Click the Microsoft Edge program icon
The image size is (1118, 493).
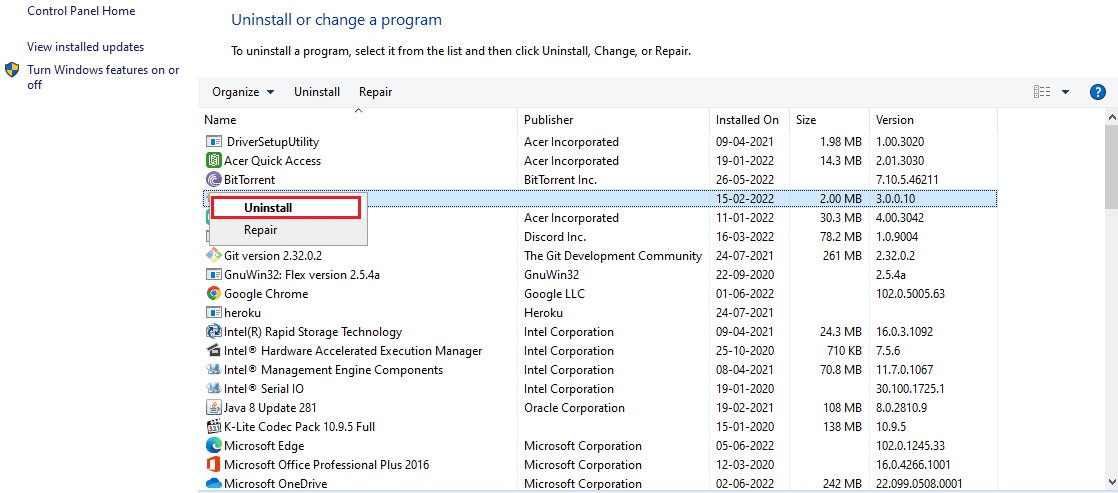coord(213,446)
